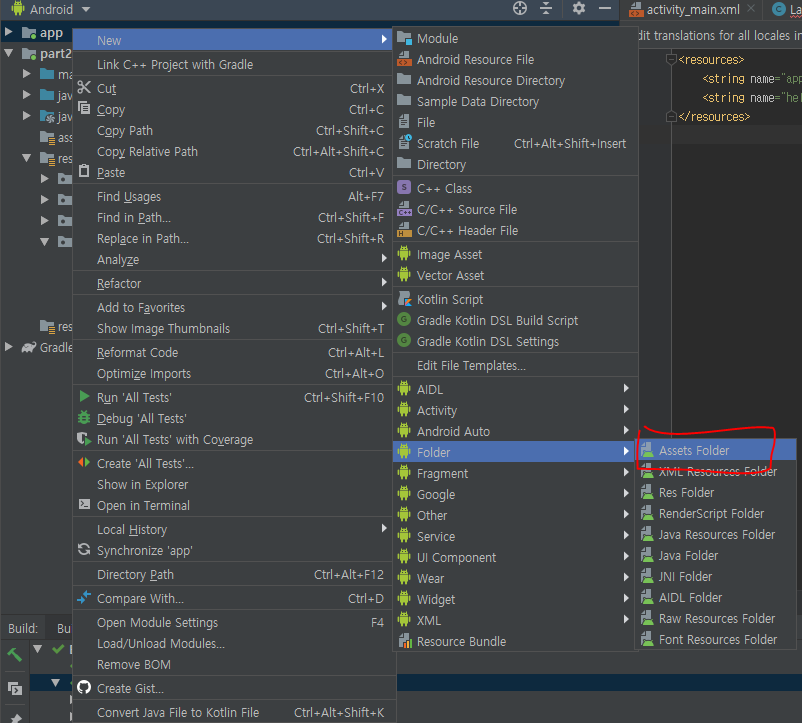Click the Open in Terminal icon
This screenshot has height=723, width=802.
pos(84,505)
